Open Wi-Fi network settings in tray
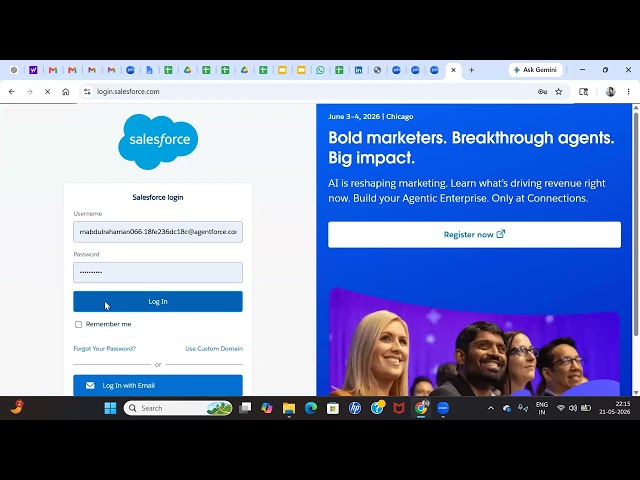The width and height of the screenshot is (640, 480). (561, 408)
